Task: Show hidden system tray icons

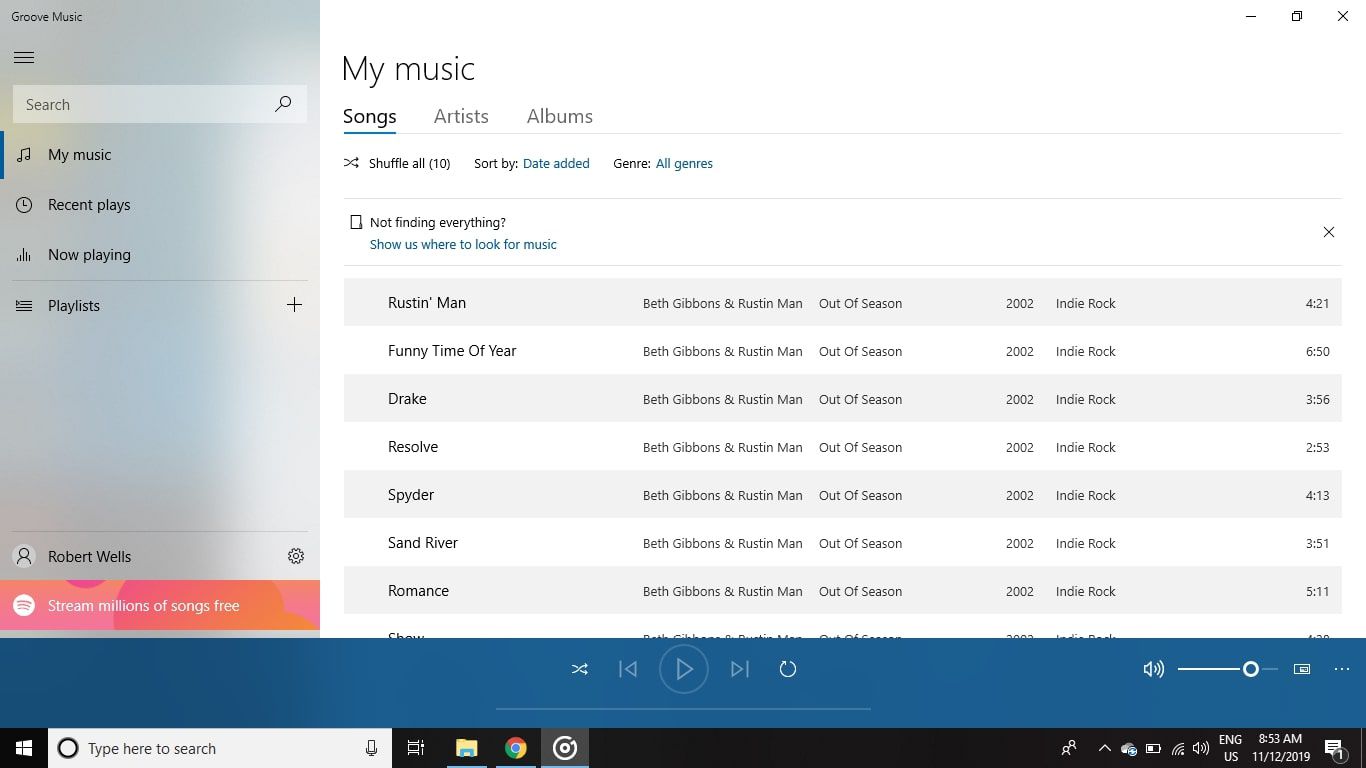Action: coord(1104,748)
